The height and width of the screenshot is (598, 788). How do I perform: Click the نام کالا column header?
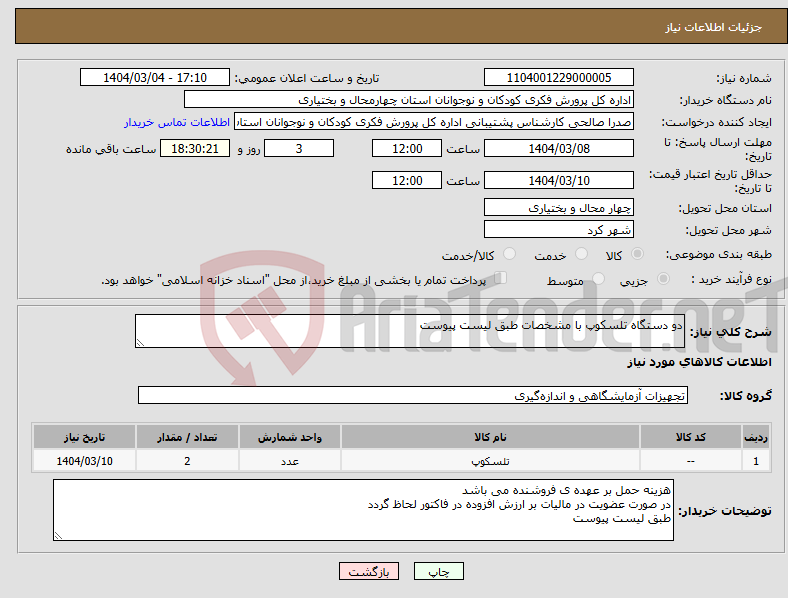[x=490, y=437]
